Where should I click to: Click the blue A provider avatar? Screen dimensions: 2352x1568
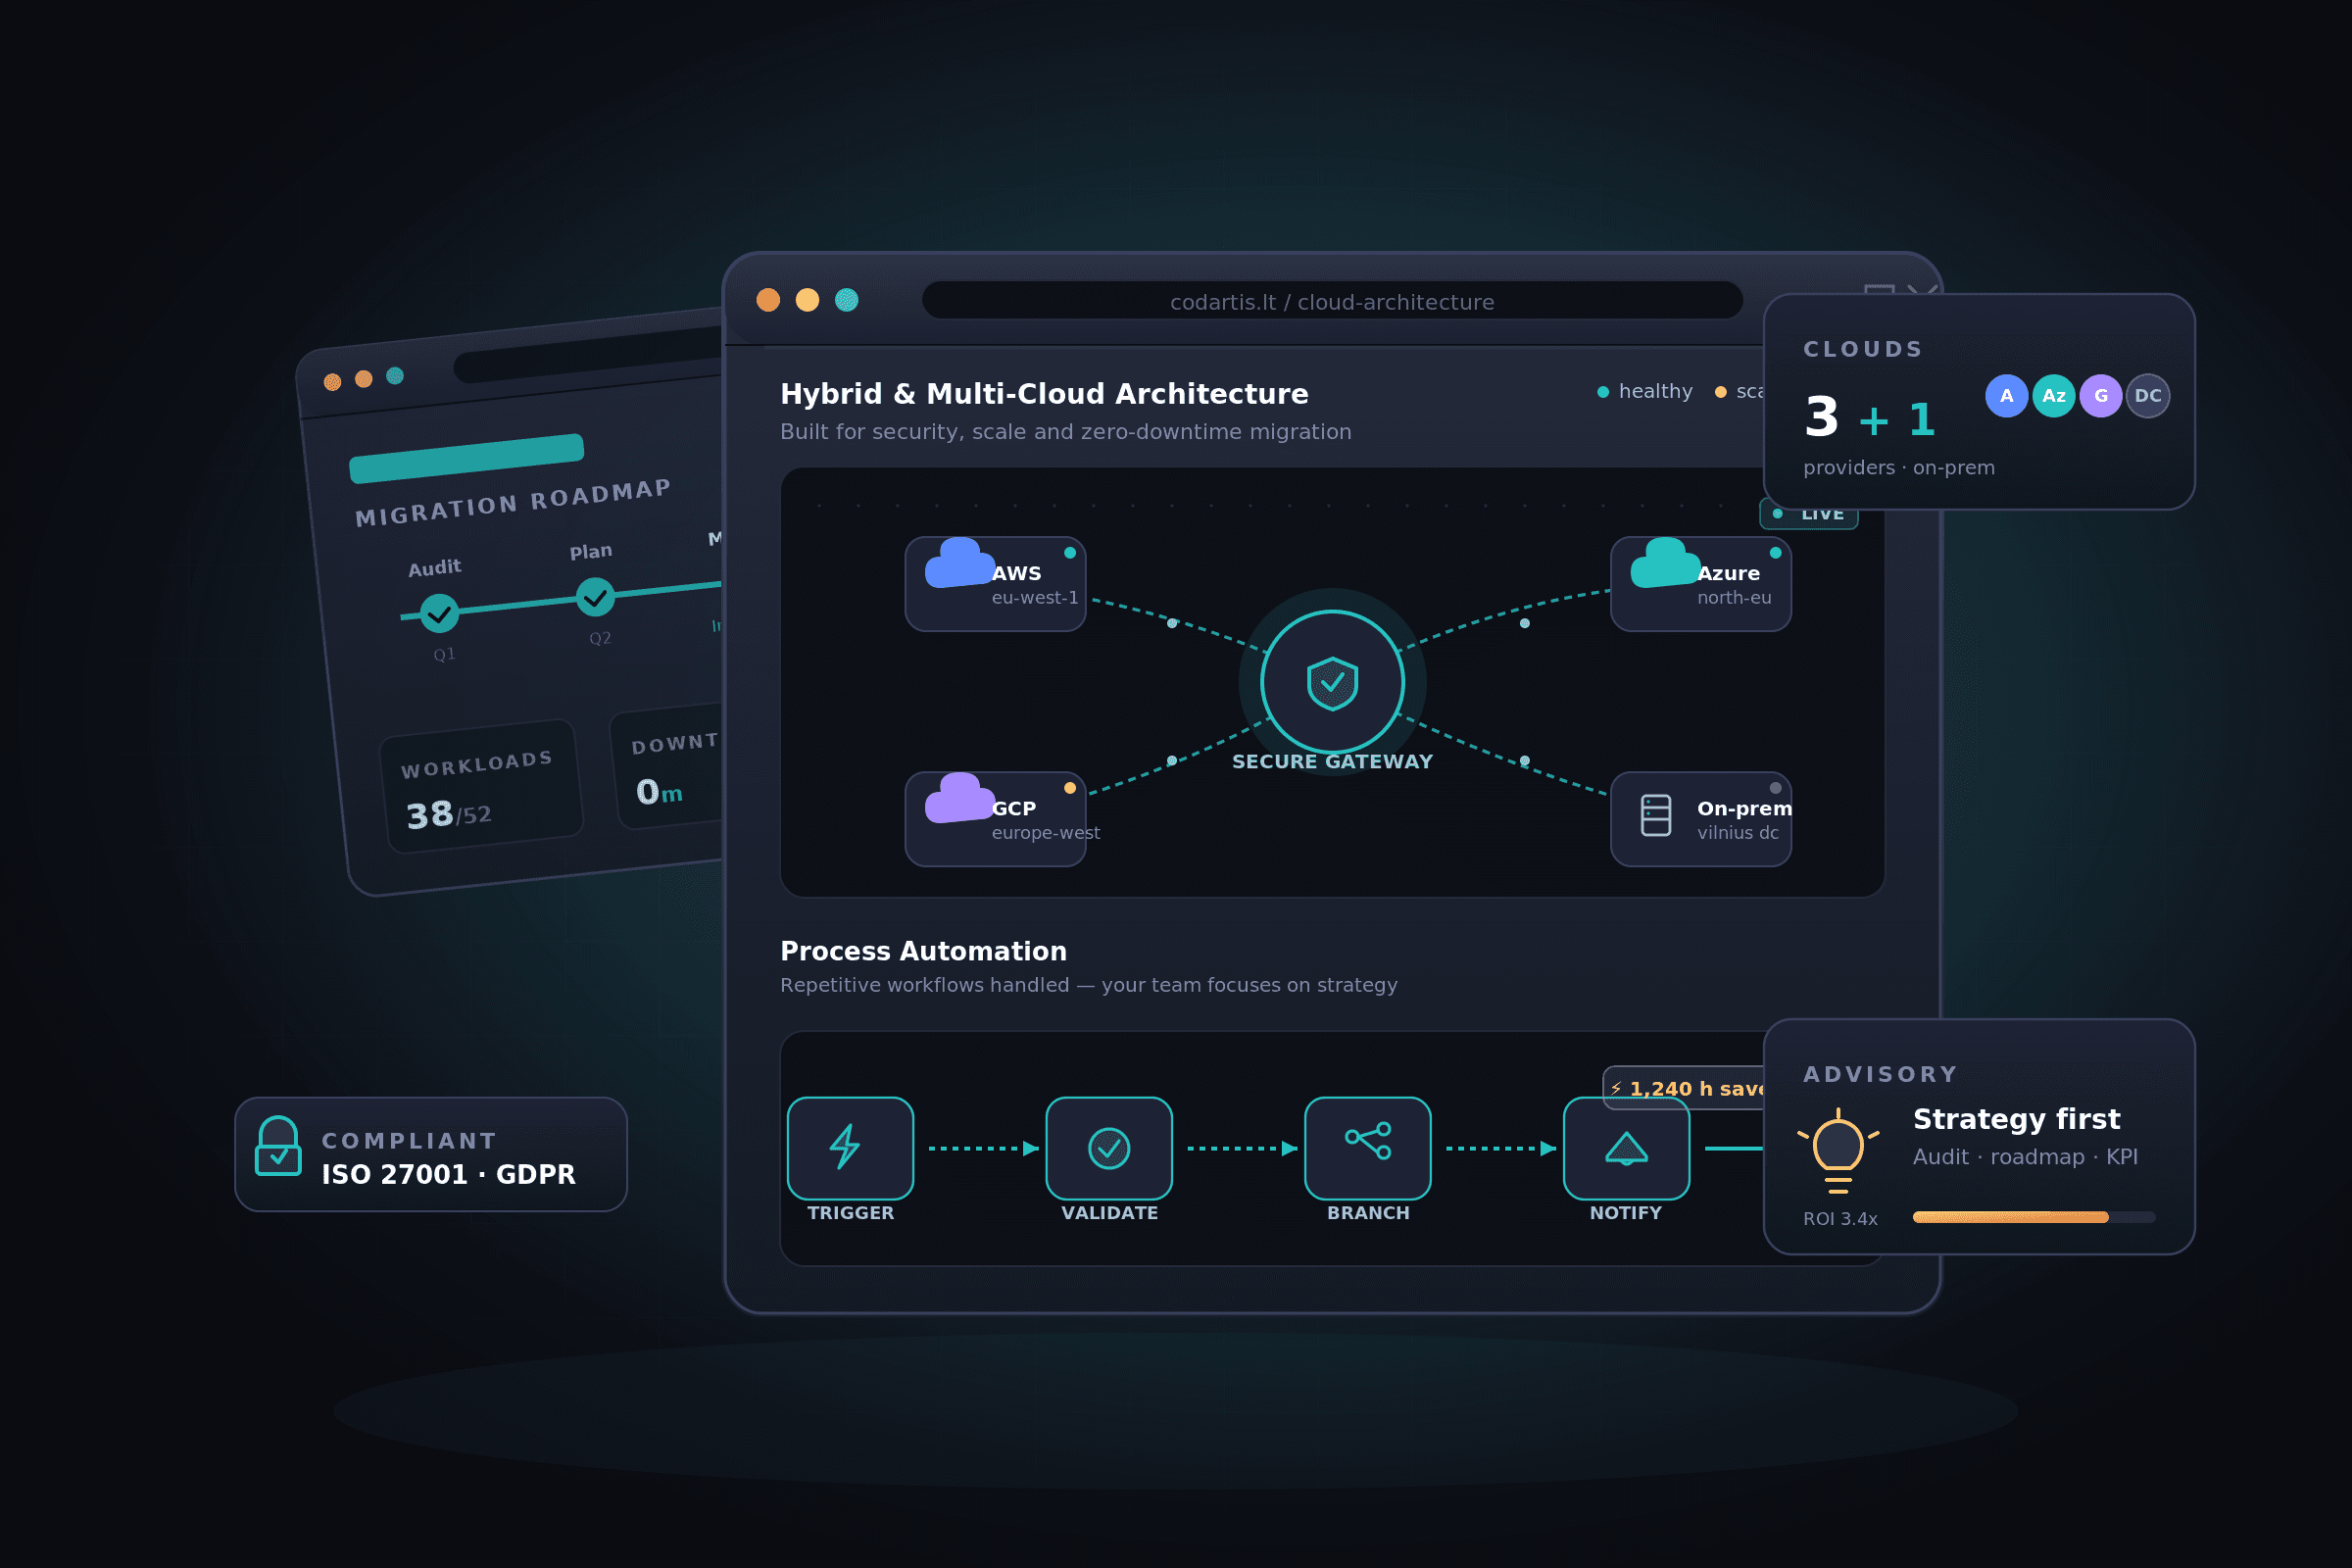pos(2007,396)
